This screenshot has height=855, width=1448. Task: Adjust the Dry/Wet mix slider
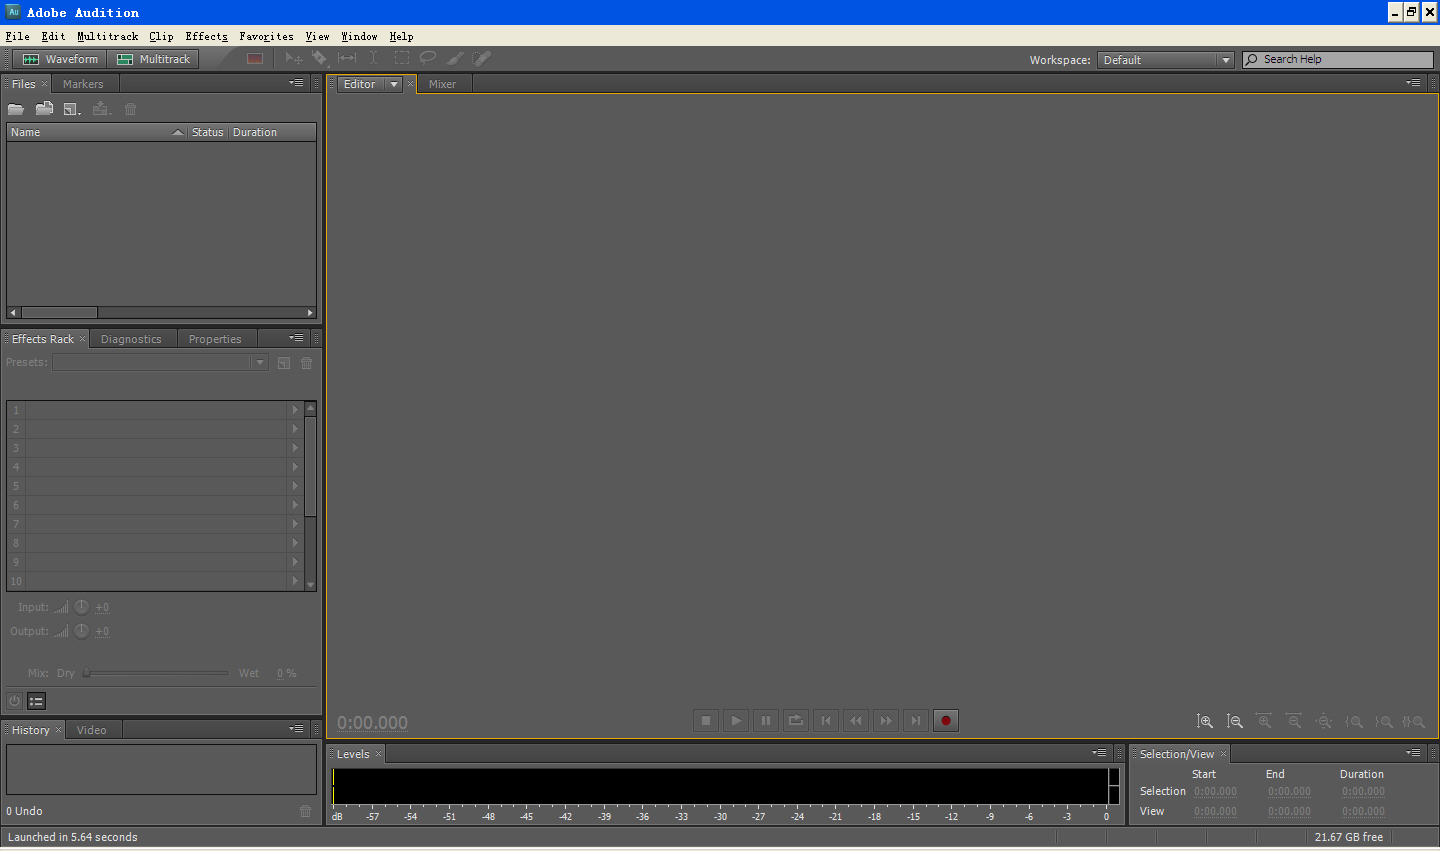(155, 673)
